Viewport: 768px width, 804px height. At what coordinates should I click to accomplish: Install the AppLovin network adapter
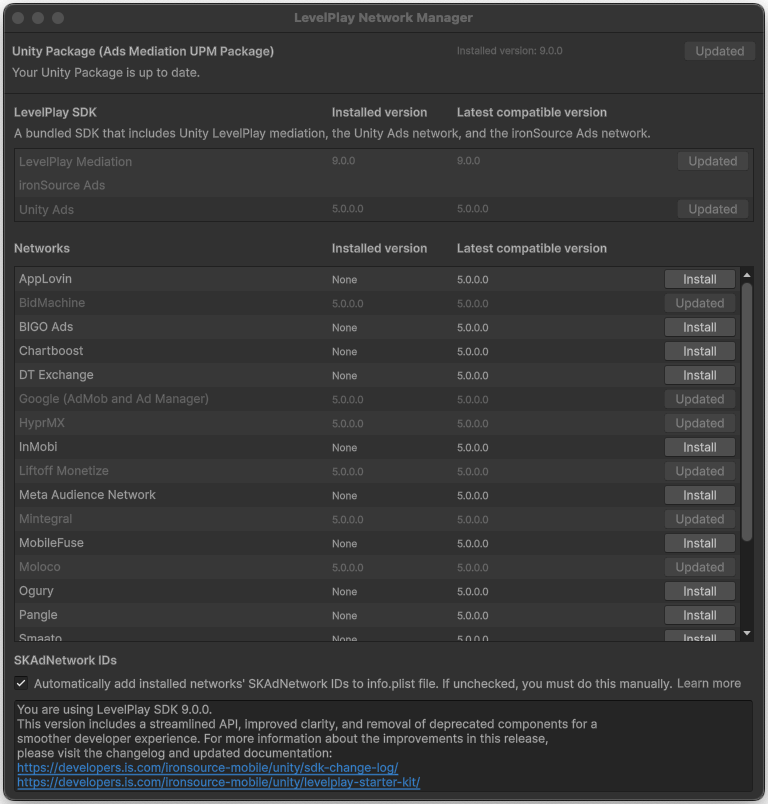[x=699, y=279]
